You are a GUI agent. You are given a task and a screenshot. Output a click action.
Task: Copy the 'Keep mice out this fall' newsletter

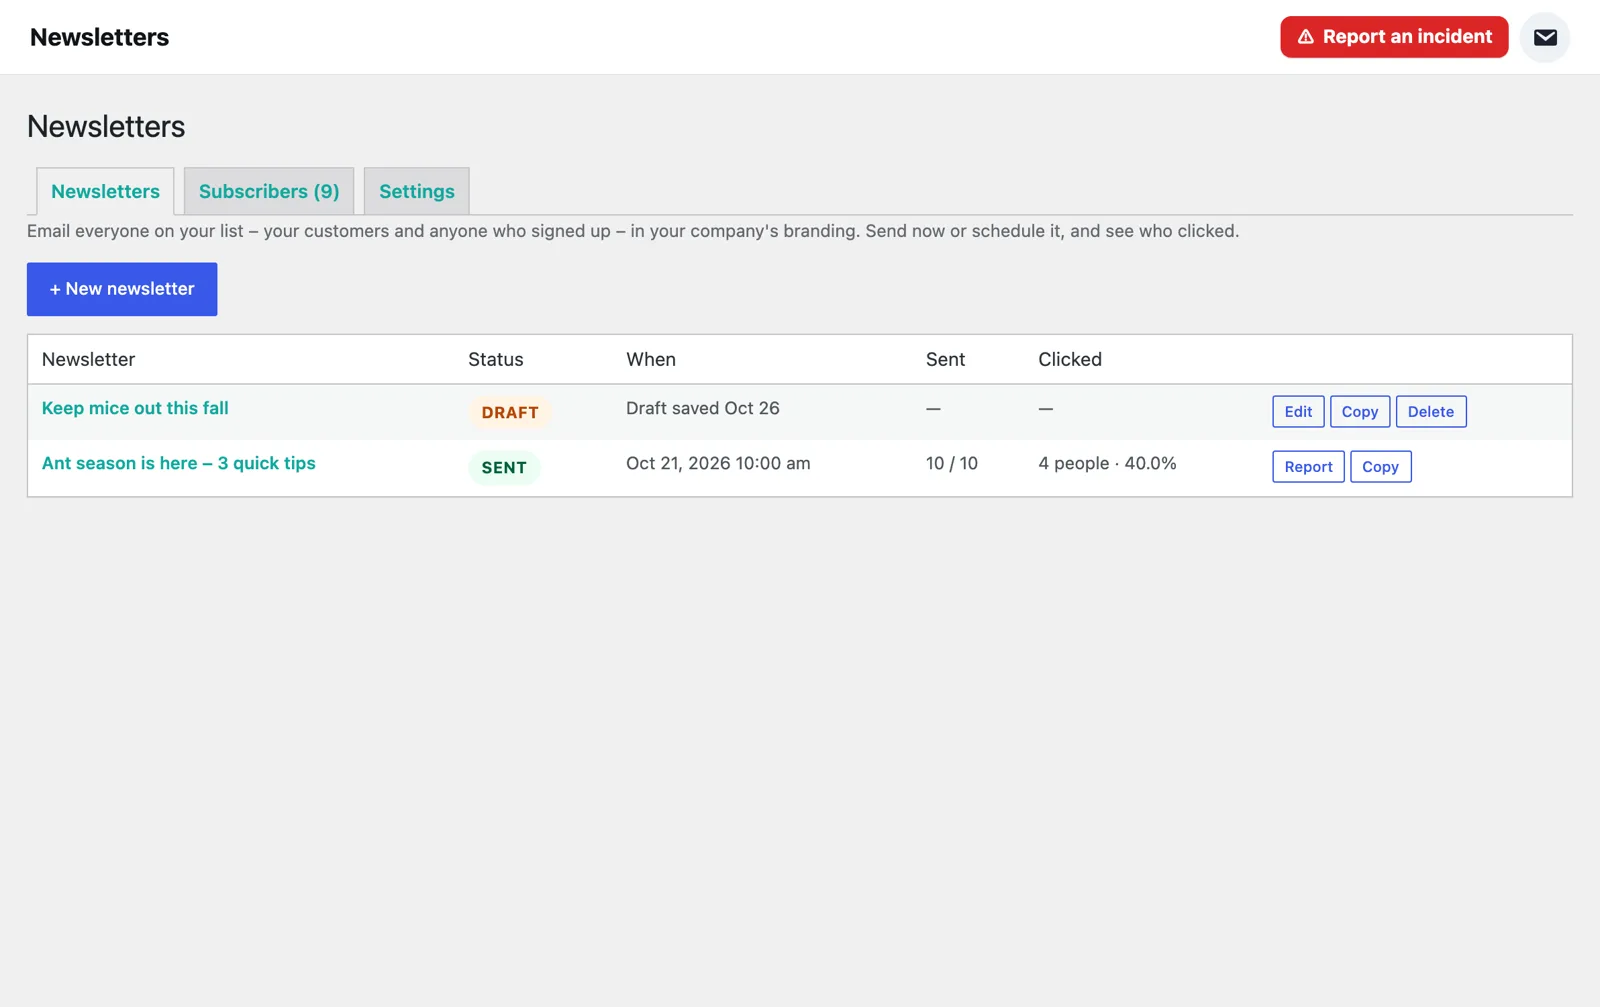1360,411
